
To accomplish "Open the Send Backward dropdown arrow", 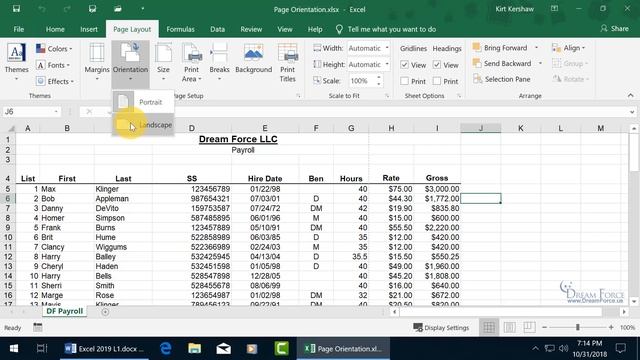I will pyautogui.click(x=540, y=63).
